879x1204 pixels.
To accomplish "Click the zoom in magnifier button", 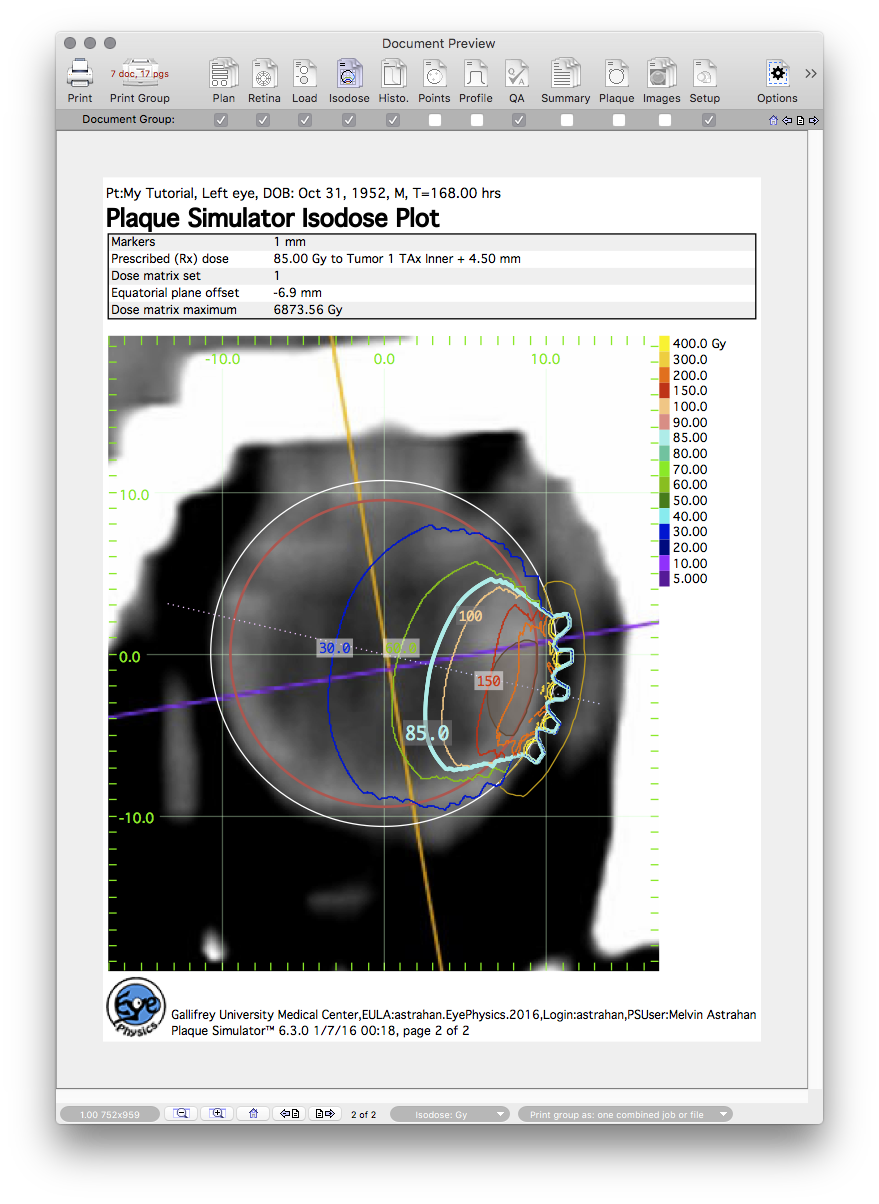I will pos(217,1113).
